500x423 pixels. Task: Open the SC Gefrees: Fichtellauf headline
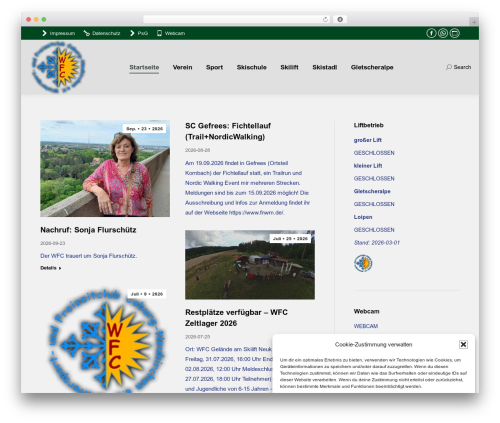point(228,131)
